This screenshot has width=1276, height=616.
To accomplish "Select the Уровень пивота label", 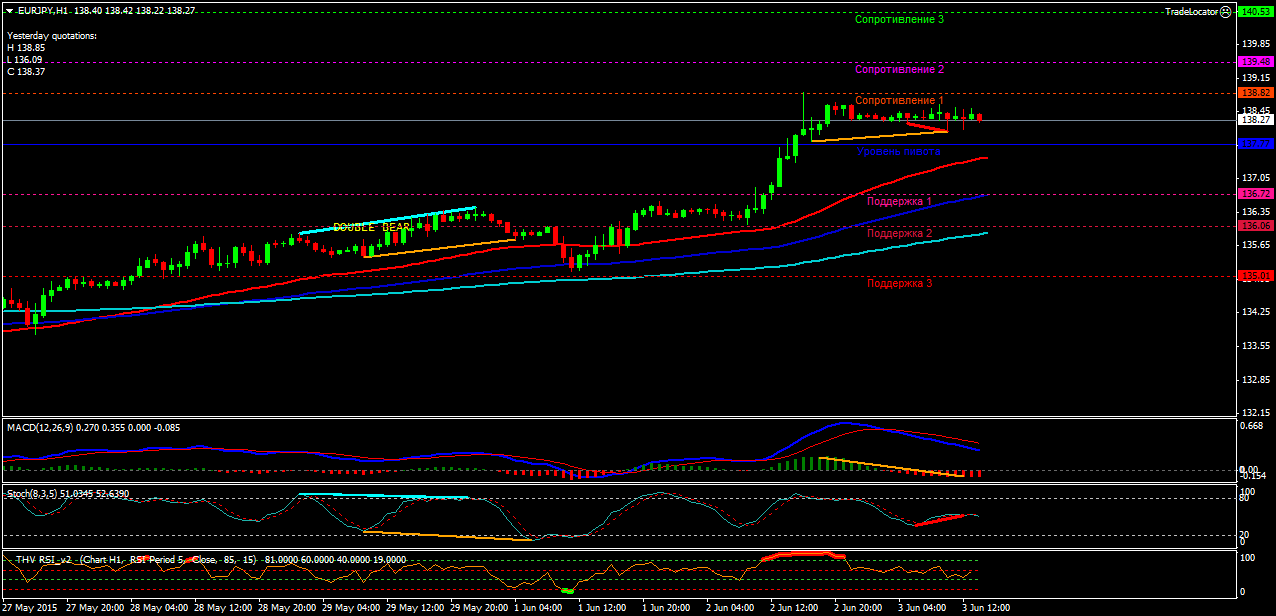I will coord(899,152).
